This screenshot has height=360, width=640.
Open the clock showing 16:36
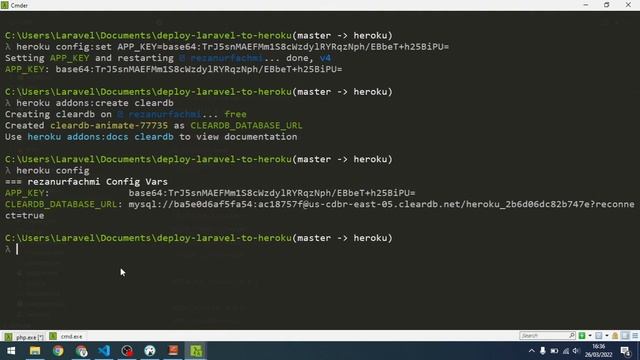(x=599, y=351)
